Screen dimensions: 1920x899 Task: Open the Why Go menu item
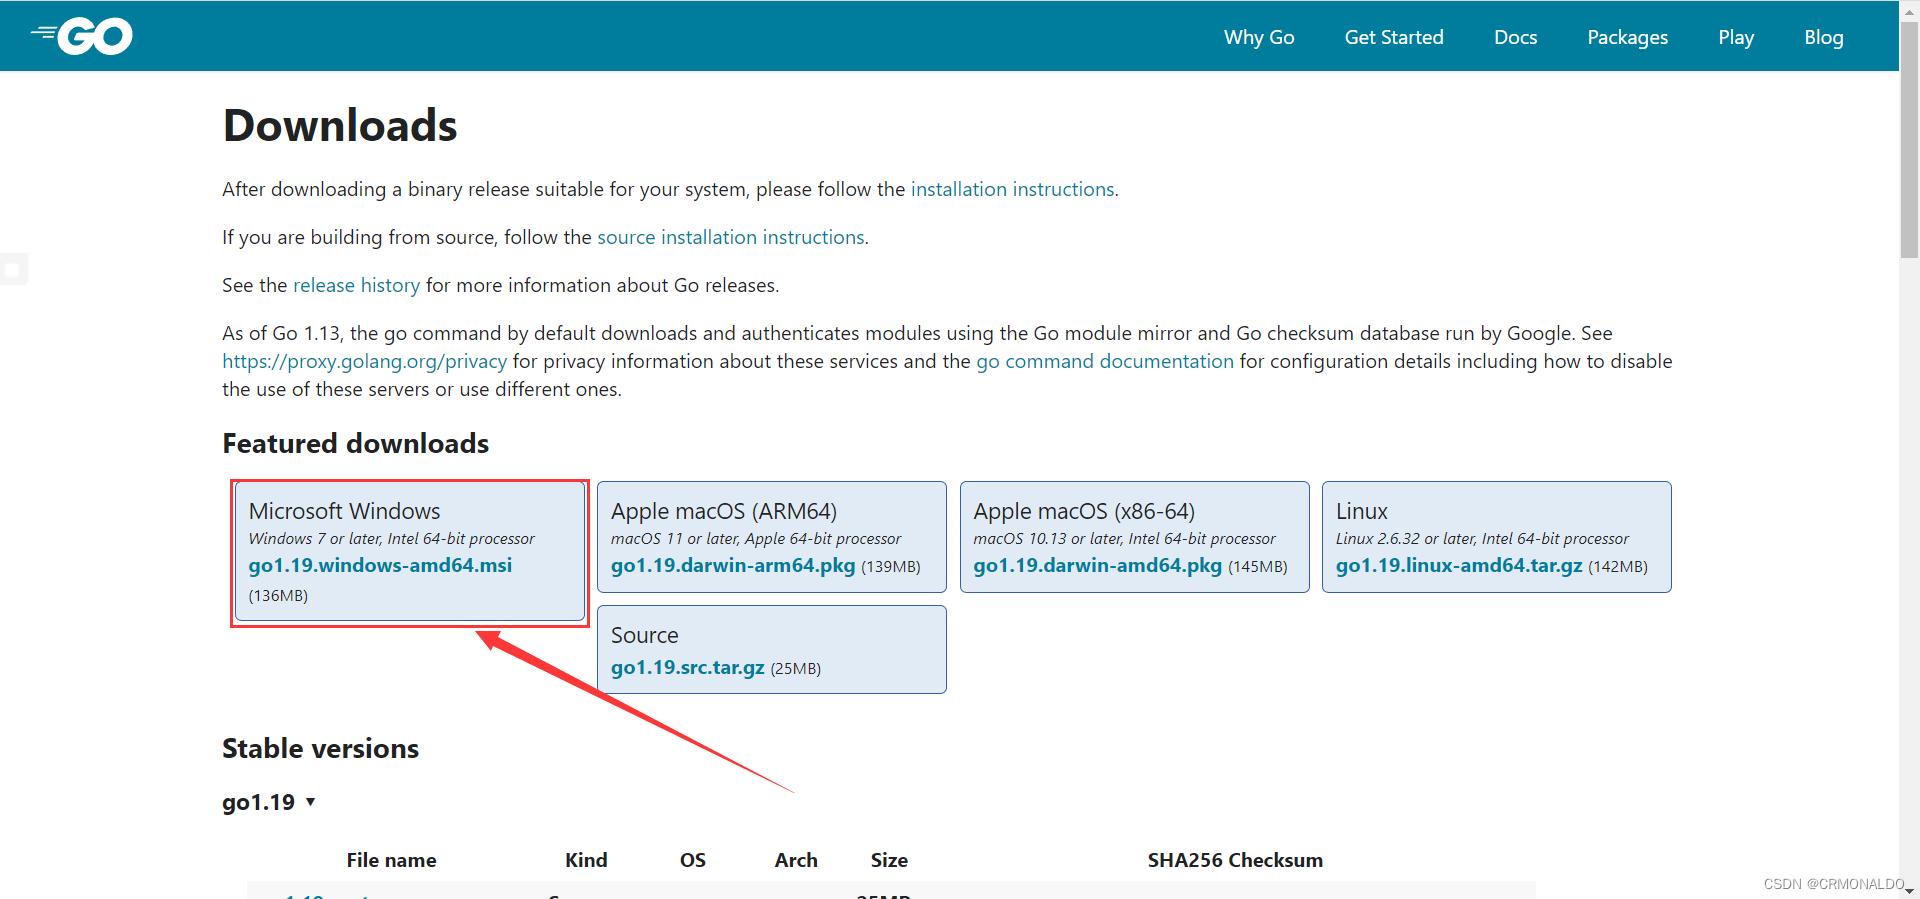1259,37
